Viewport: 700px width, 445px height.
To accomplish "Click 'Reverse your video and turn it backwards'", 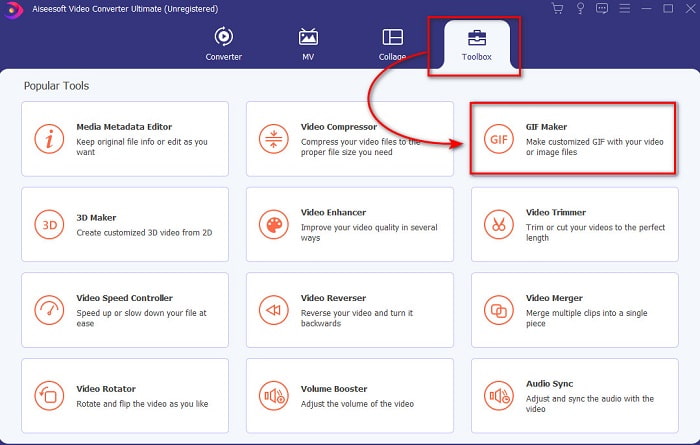I will pos(357,318).
